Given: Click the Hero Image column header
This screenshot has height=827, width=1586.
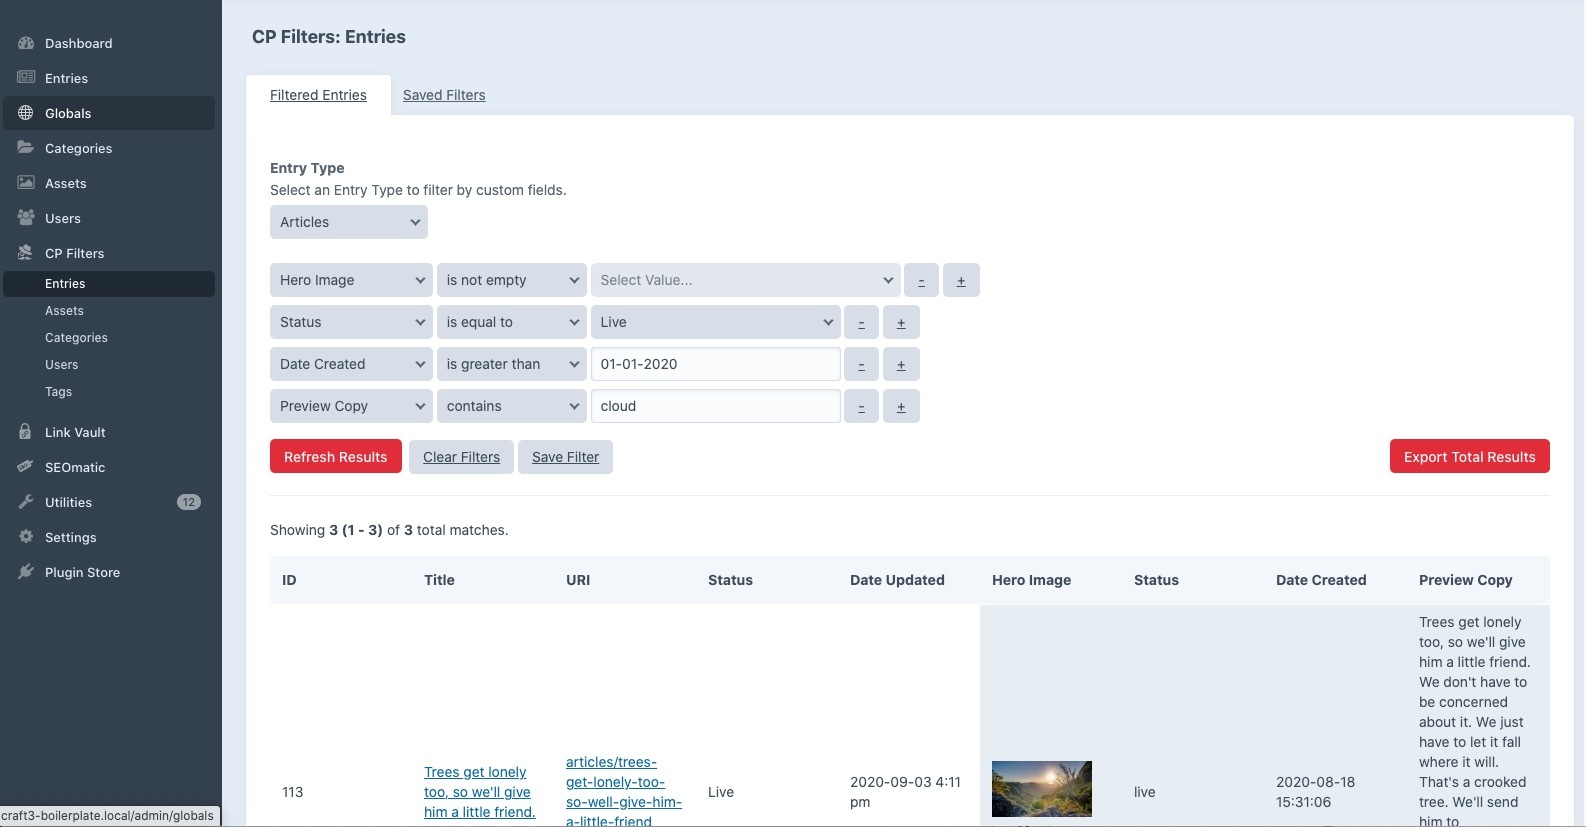Looking at the screenshot, I should (x=1031, y=580).
